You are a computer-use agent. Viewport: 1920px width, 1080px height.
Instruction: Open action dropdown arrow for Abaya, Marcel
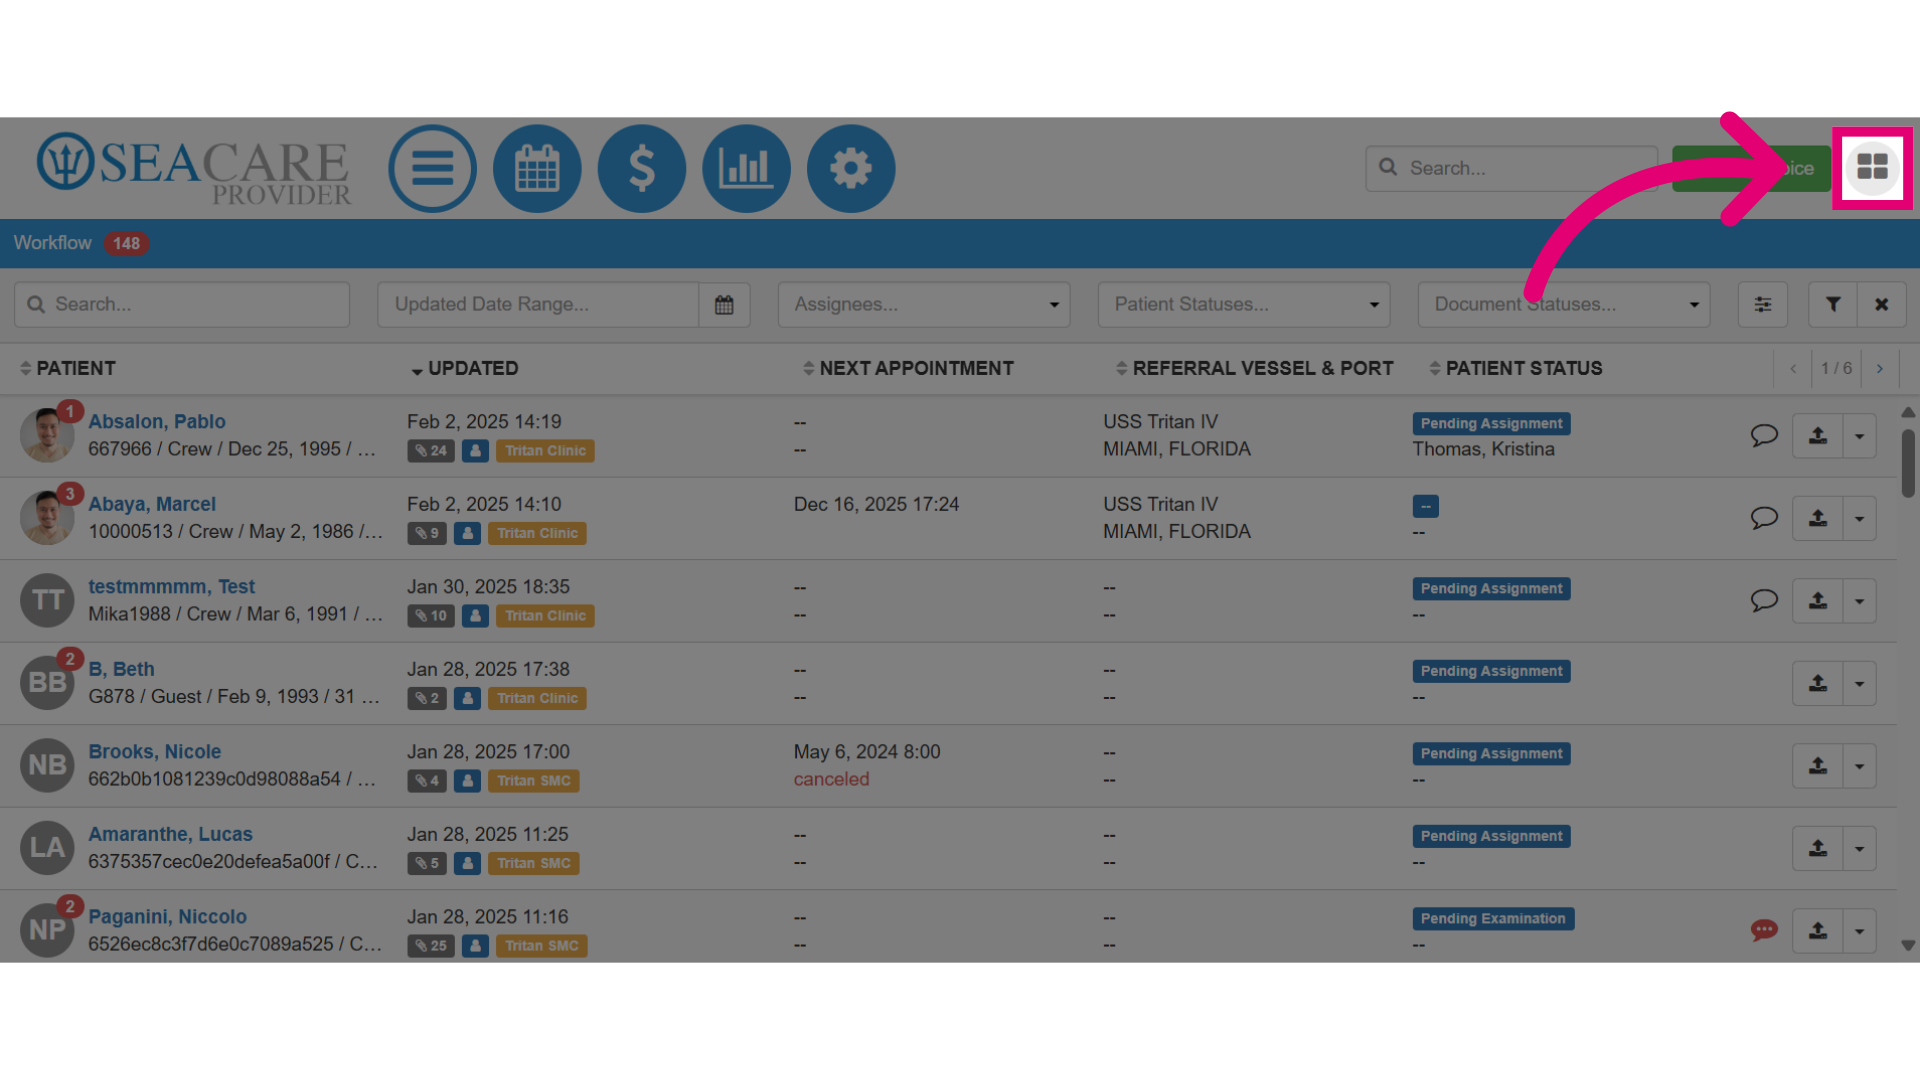coord(1860,518)
